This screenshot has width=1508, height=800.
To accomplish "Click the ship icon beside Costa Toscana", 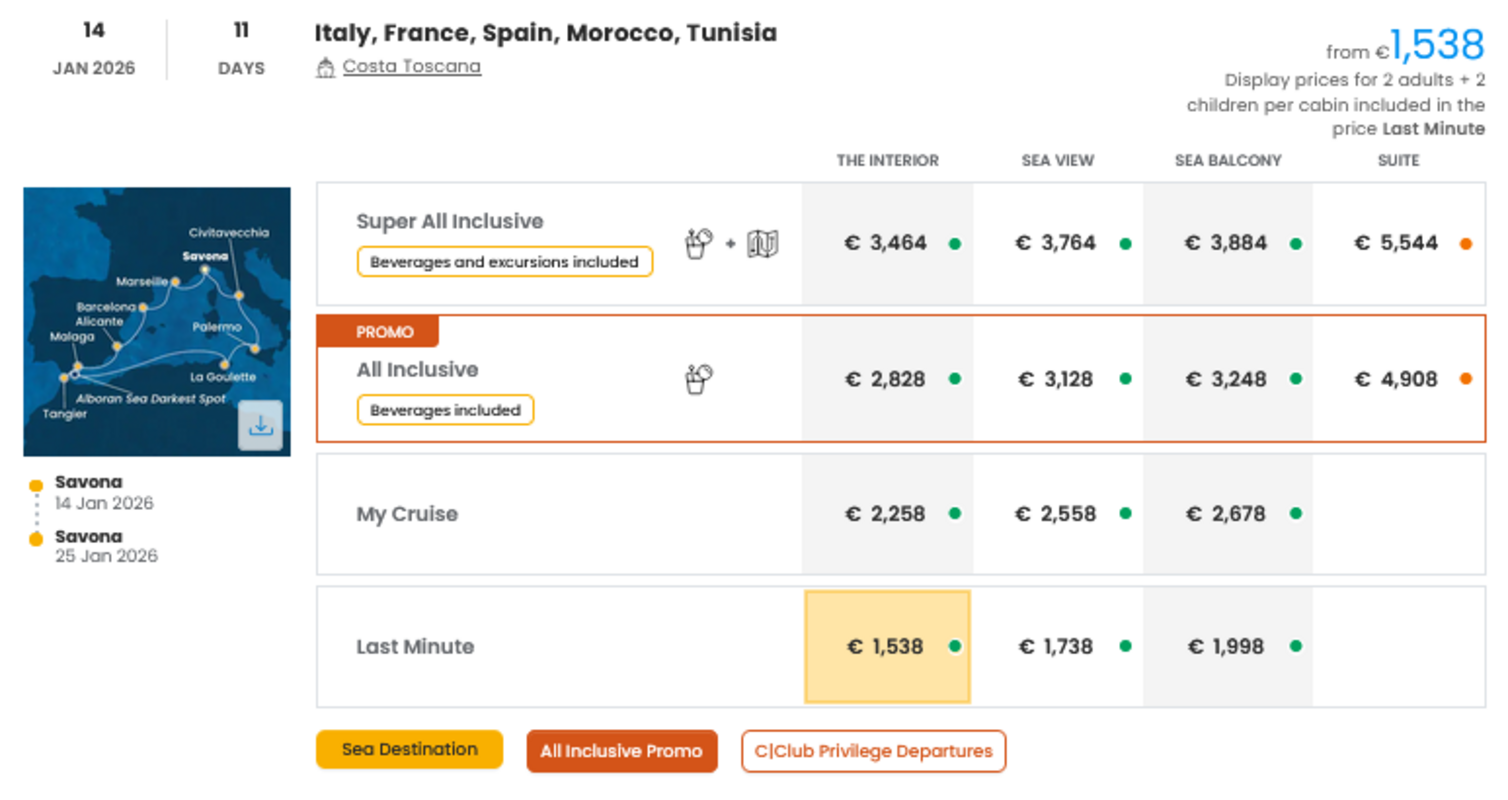I will (325, 68).
